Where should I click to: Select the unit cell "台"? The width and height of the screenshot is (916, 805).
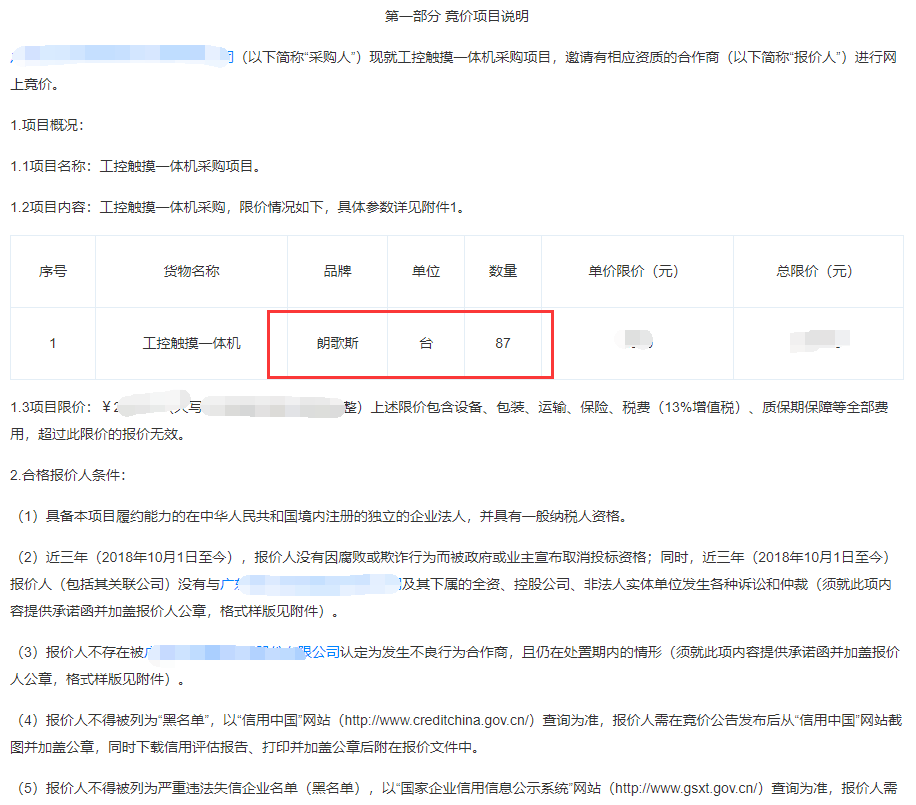click(x=426, y=343)
